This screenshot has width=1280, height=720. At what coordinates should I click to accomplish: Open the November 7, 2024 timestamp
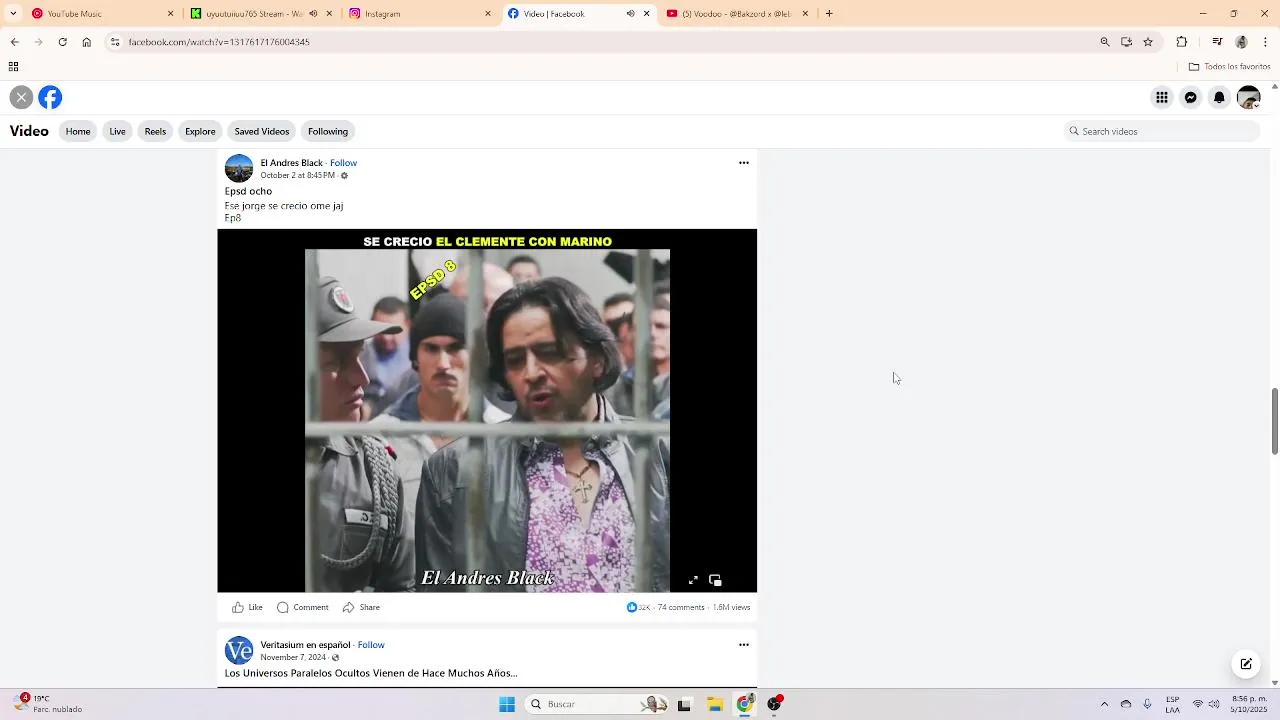click(293, 657)
